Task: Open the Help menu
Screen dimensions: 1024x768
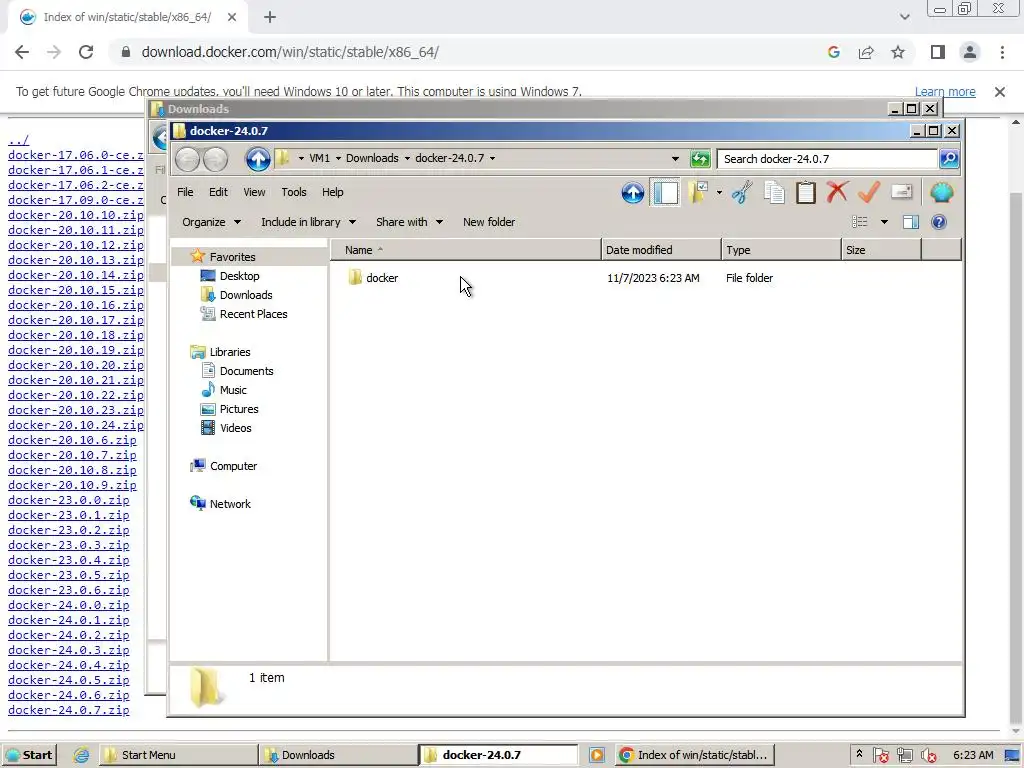Action: click(x=332, y=192)
